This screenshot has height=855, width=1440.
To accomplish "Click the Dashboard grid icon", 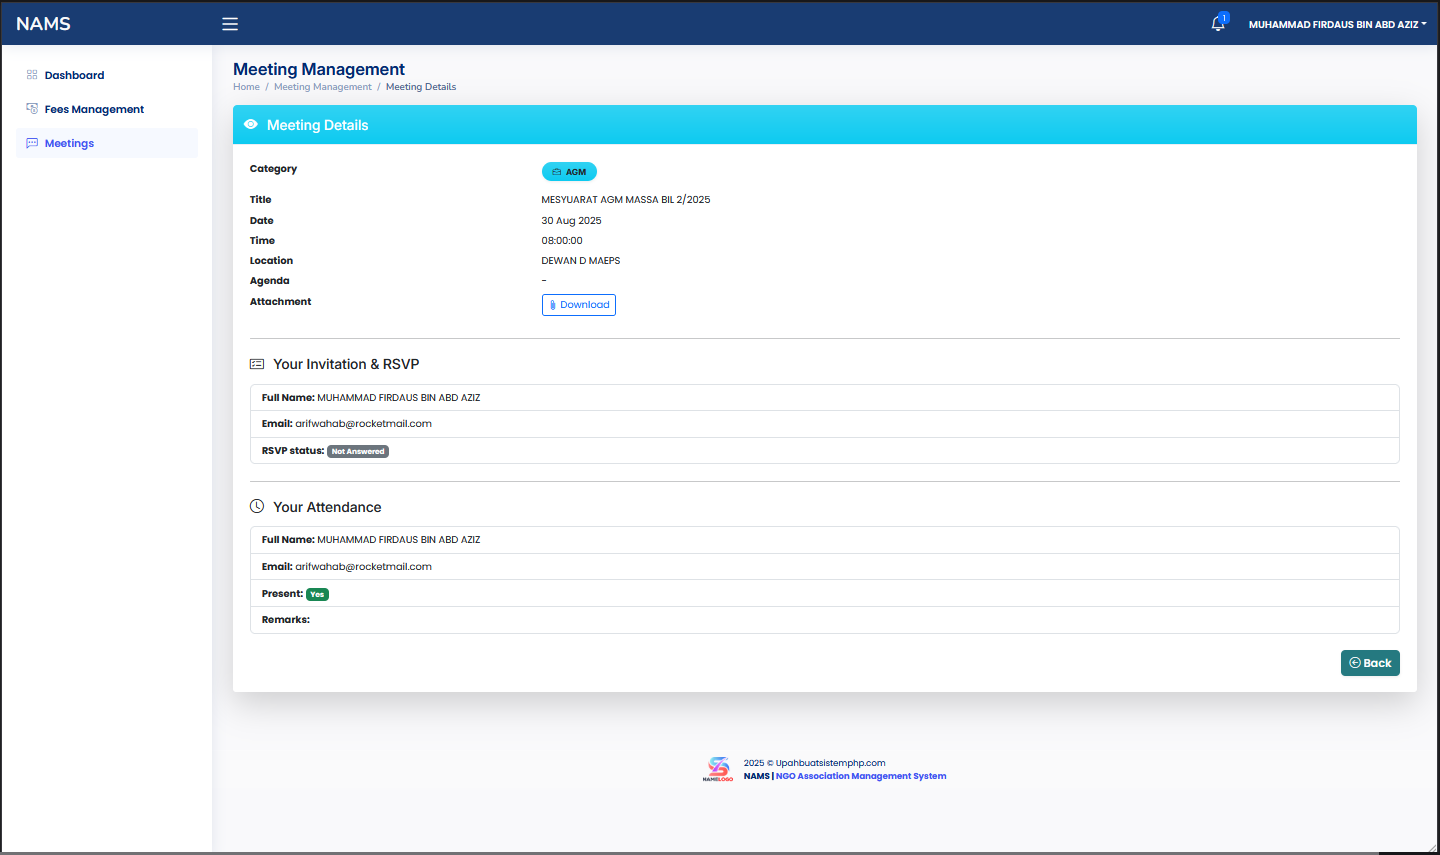I will (x=32, y=75).
